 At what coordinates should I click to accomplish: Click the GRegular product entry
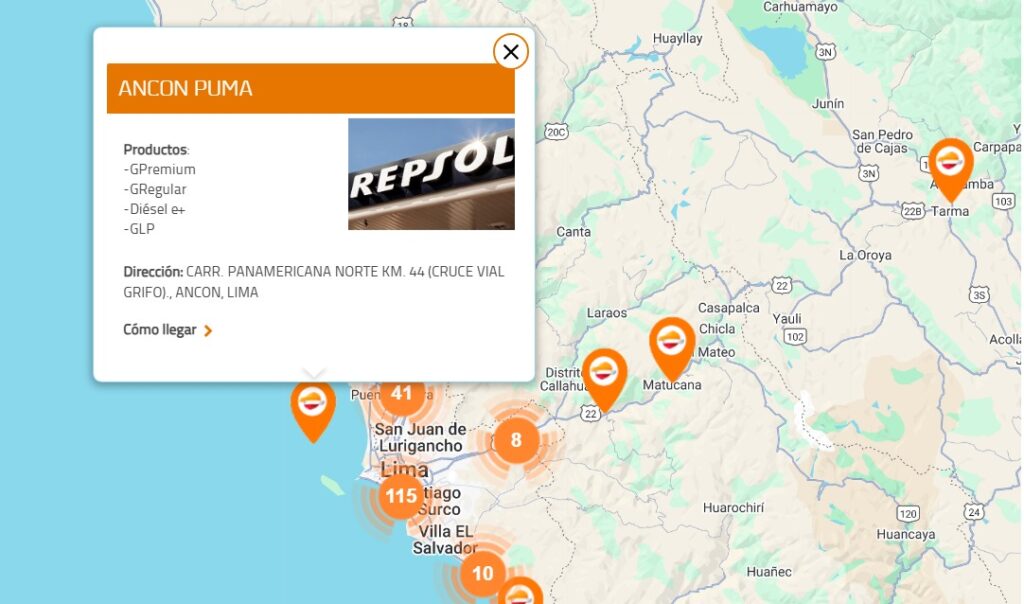tap(155, 189)
